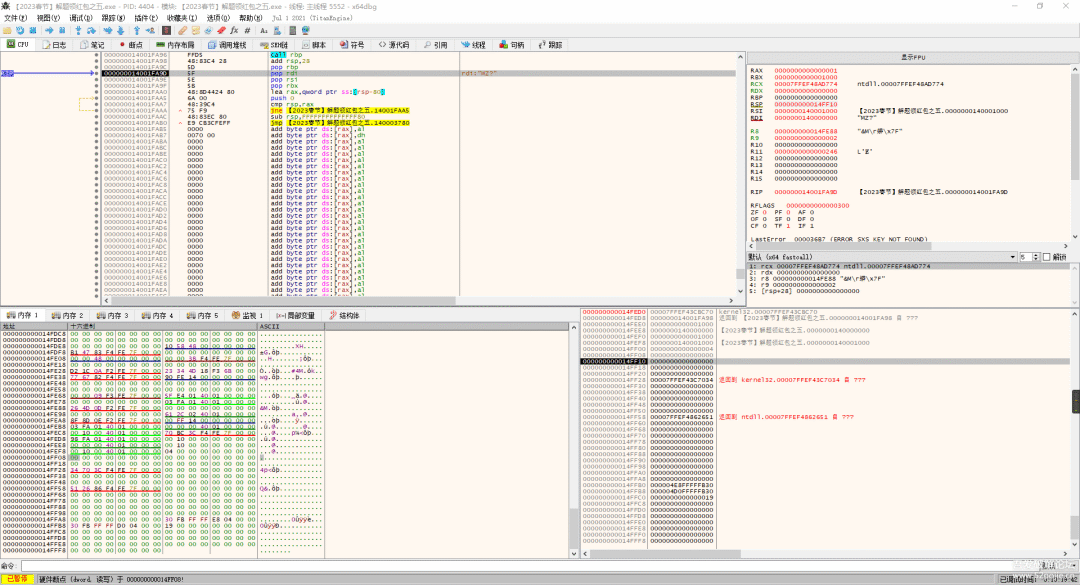
Task: Click the patches eraser icon
Action: 182,30
